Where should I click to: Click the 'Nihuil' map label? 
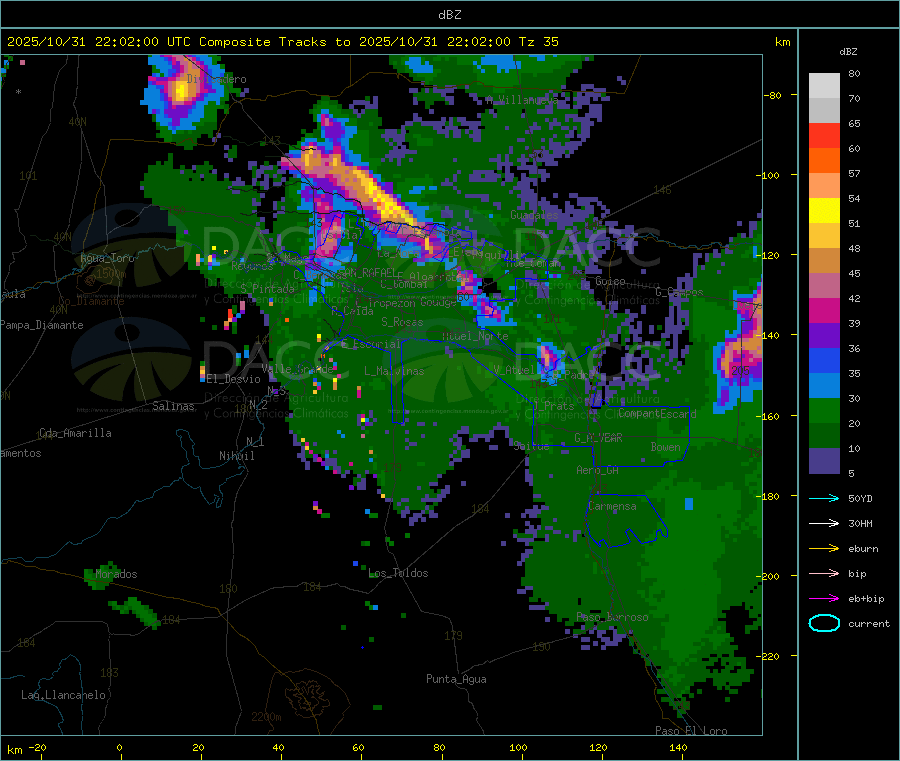pyautogui.click(x=236, y=456)
